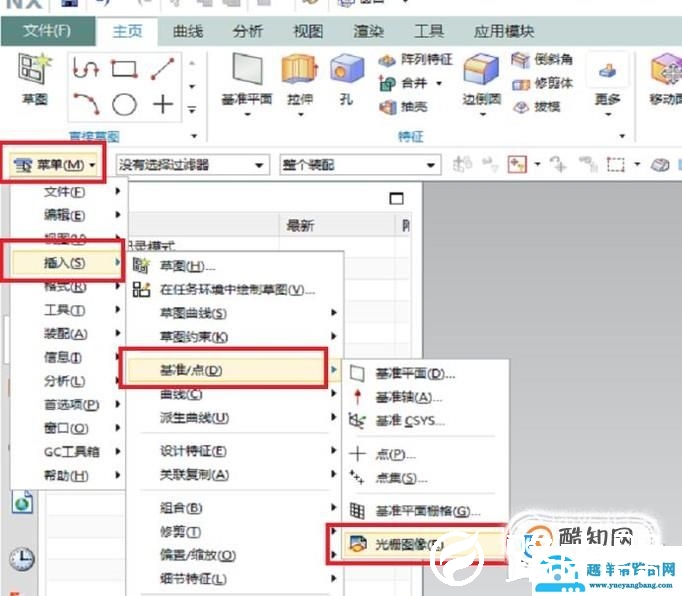Open the selection filter (没有选择过滤器) dropdown
This screenshot has width=682, height=596.
point(192,165)
